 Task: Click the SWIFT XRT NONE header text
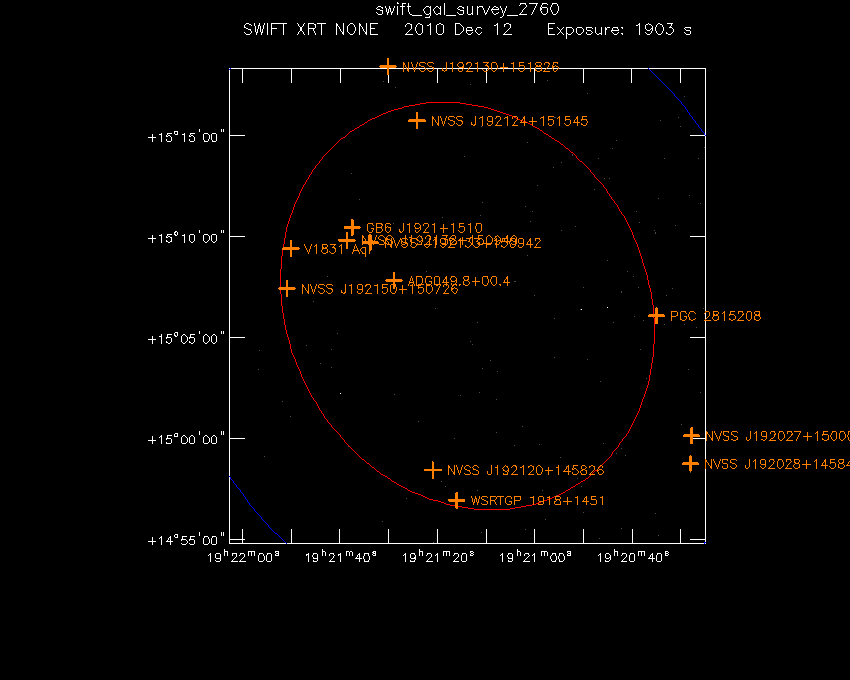pyautogui.click(x=311, y=29)
